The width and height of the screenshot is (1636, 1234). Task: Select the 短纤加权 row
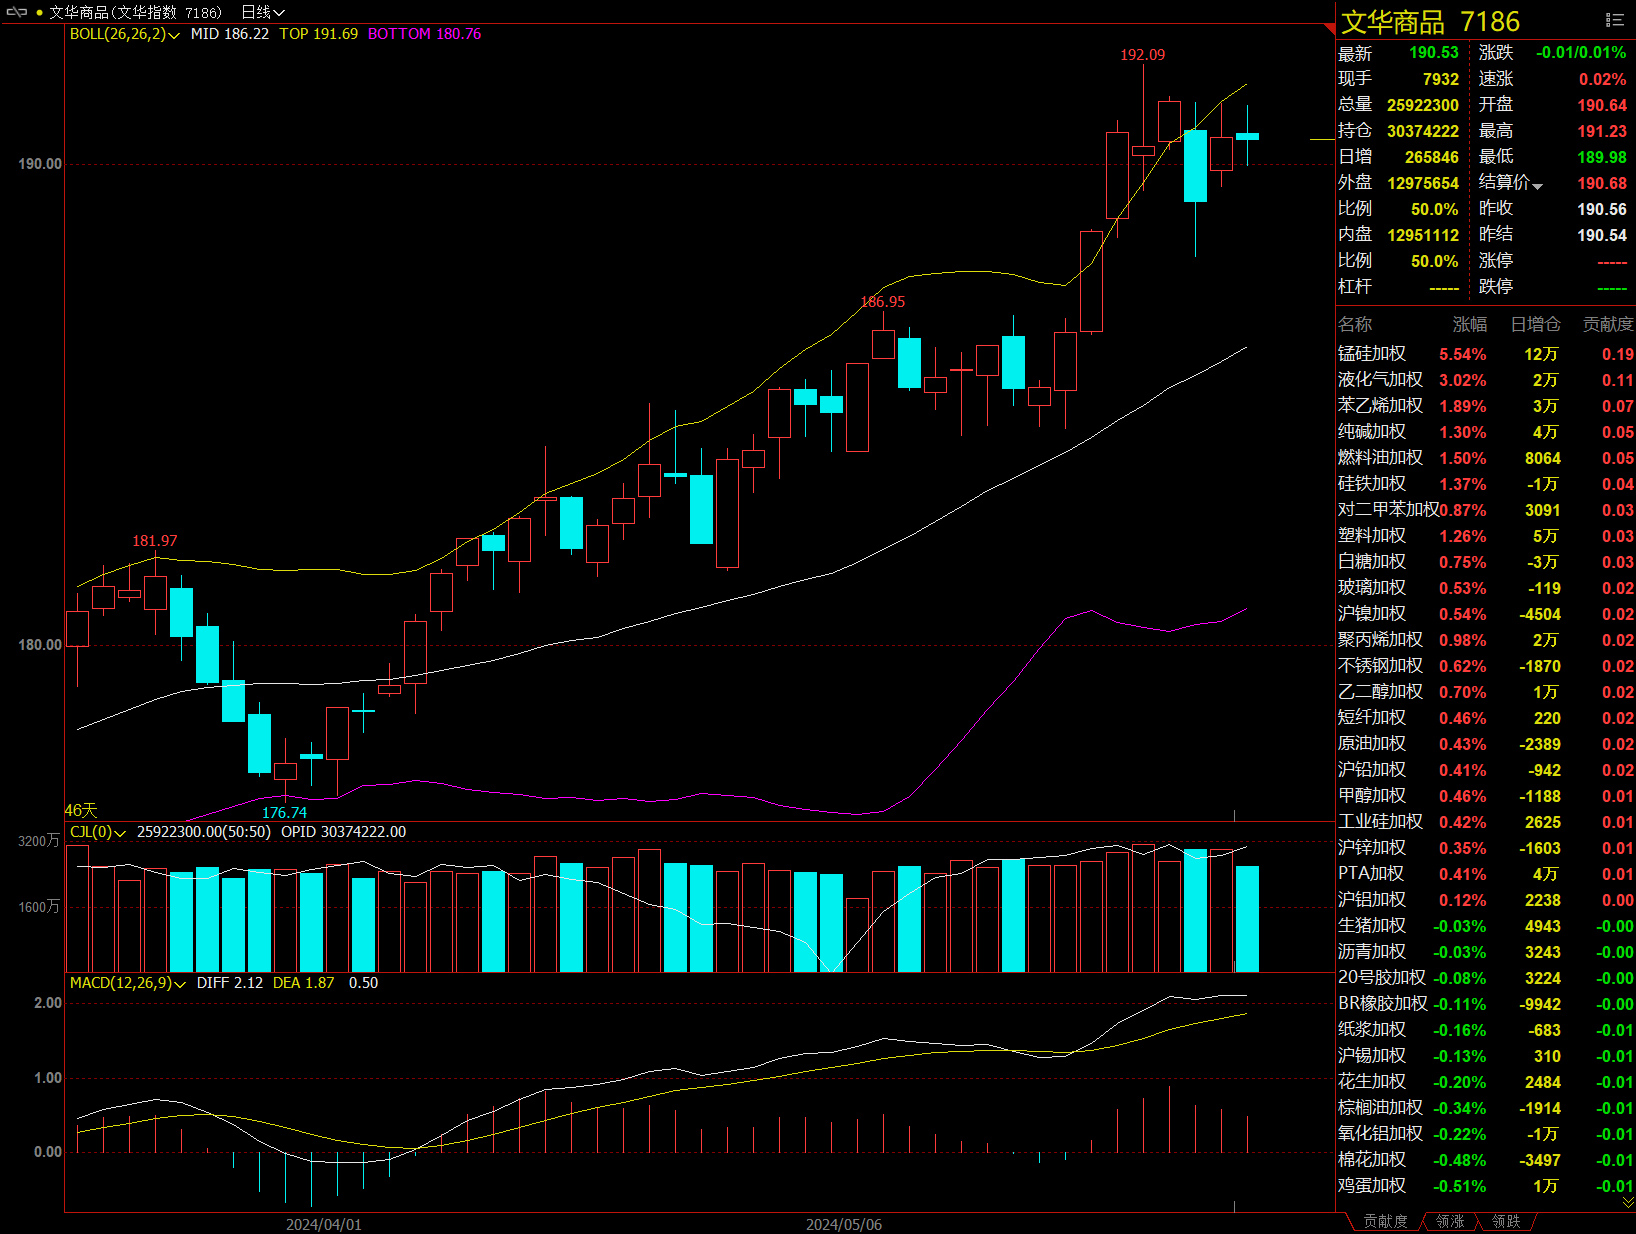pos(1486,718)
